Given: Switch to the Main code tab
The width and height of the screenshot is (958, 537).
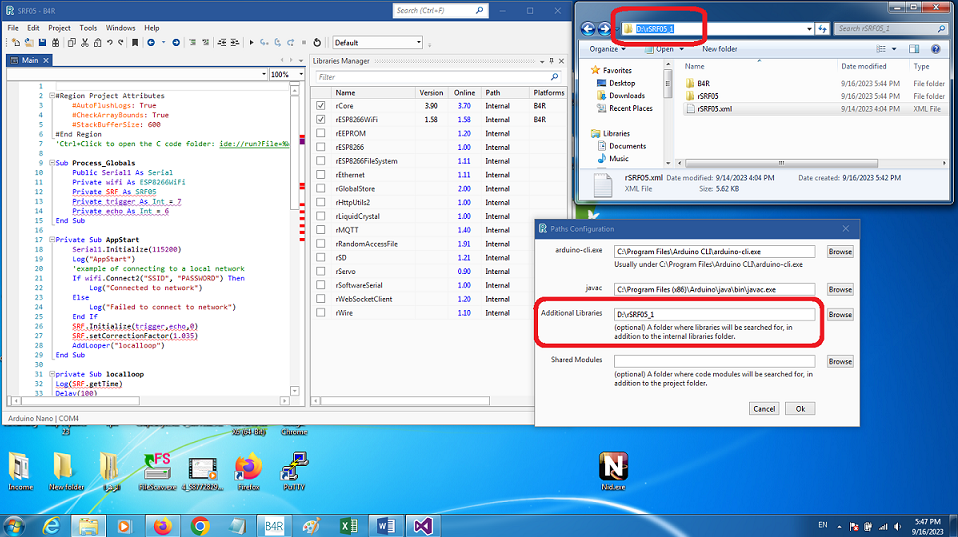Looking at the screenshot, I should pyautogui.click(x=29, y=60).
